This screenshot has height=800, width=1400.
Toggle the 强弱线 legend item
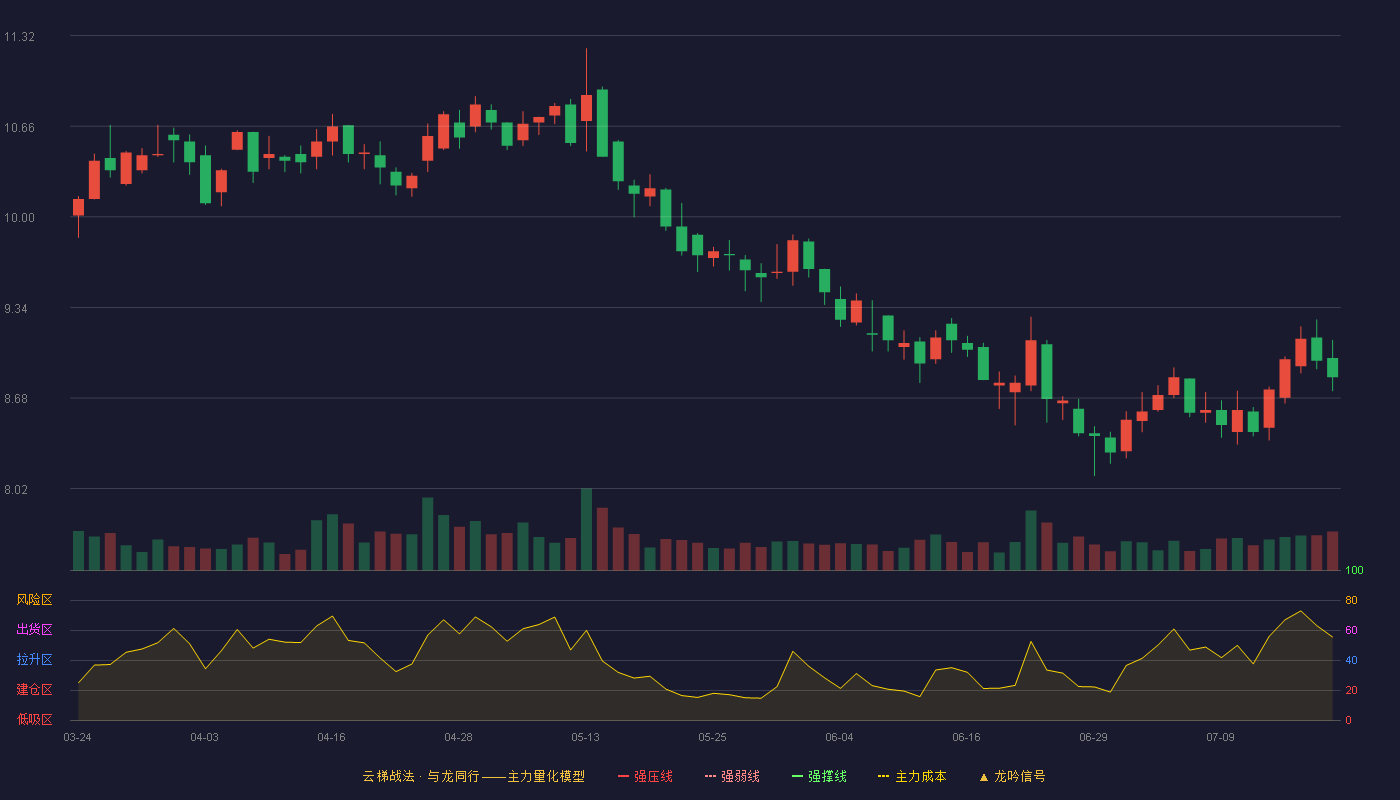[732, 776]
